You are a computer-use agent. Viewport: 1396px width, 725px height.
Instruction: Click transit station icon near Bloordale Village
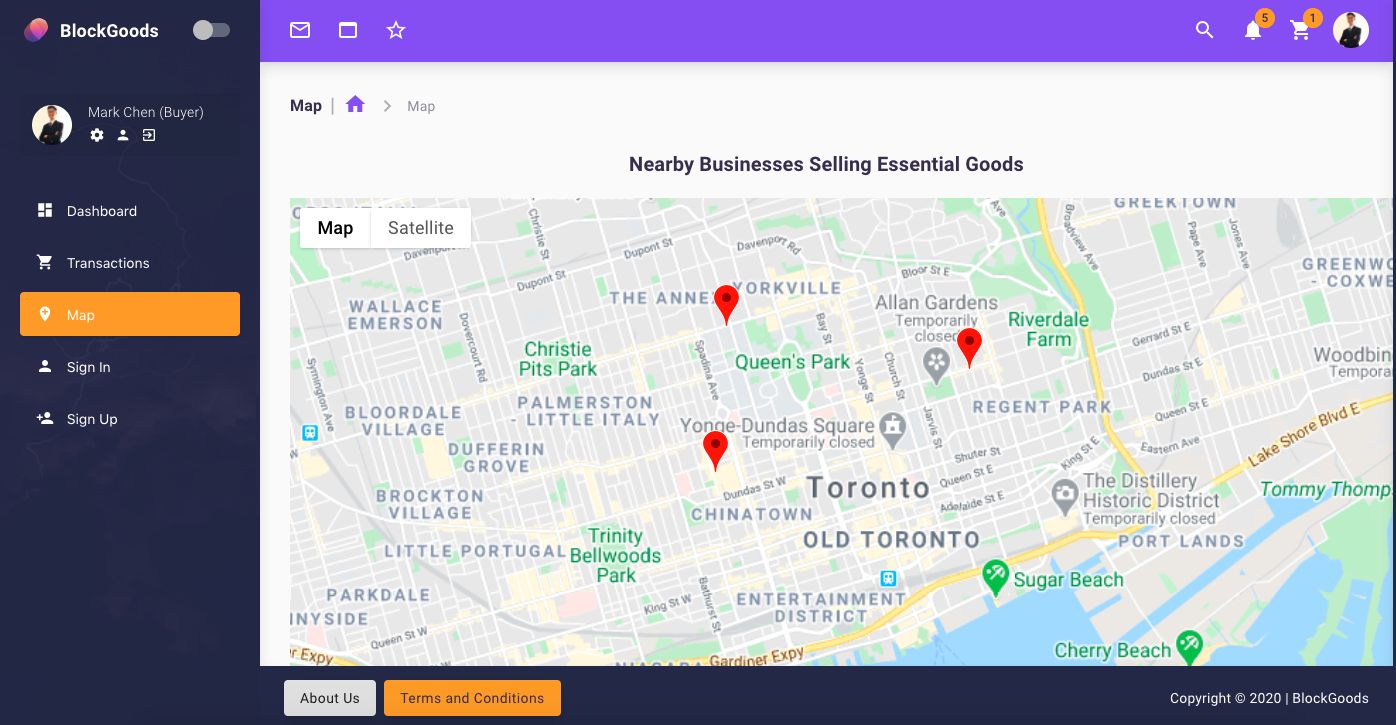(x=310, y=433)
